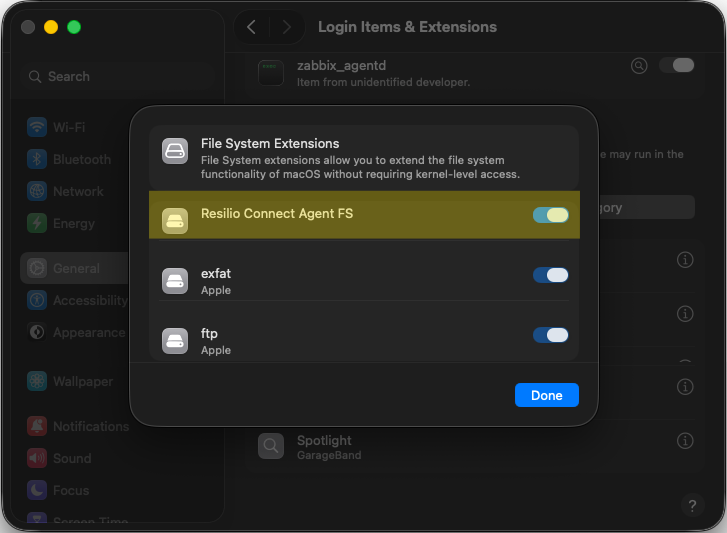Screen dimensions: 727x533
Task: Toggle the exfat extension switch
Action: 550,275
